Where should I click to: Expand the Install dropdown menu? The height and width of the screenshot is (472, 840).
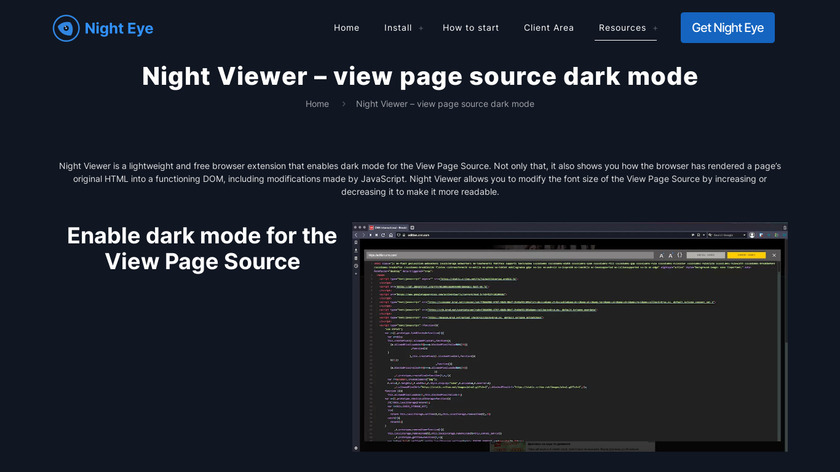[398, 28]
